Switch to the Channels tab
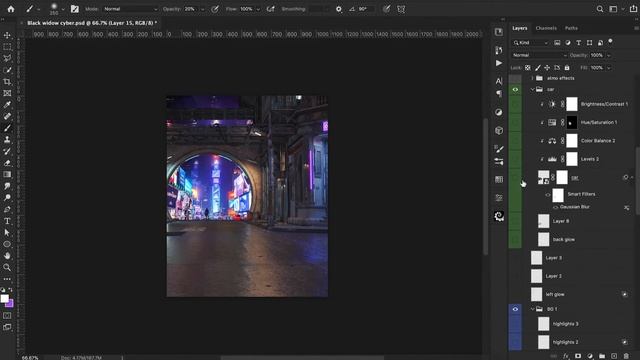640x360 pixels. click(546, 28)
